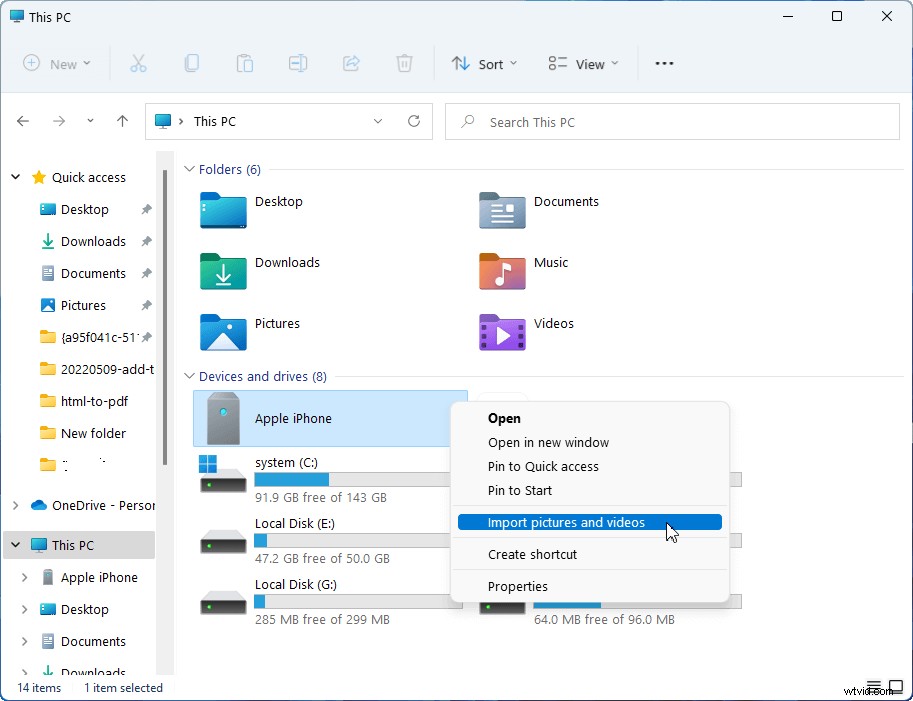Select the 20220509-add-t folder
Viewport: 913px width, 701px height.
(107, 369)
